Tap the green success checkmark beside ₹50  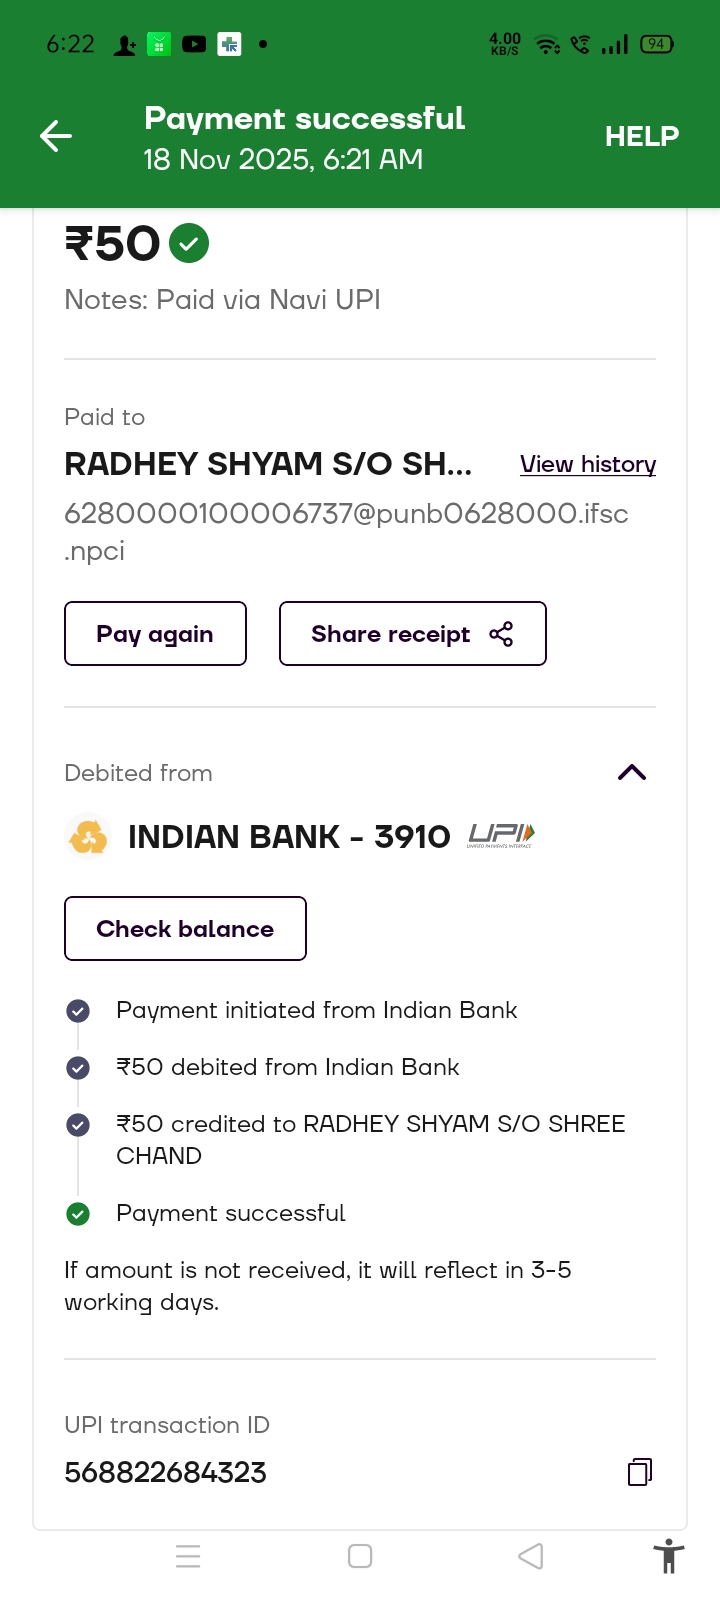(x=189, y=243)
